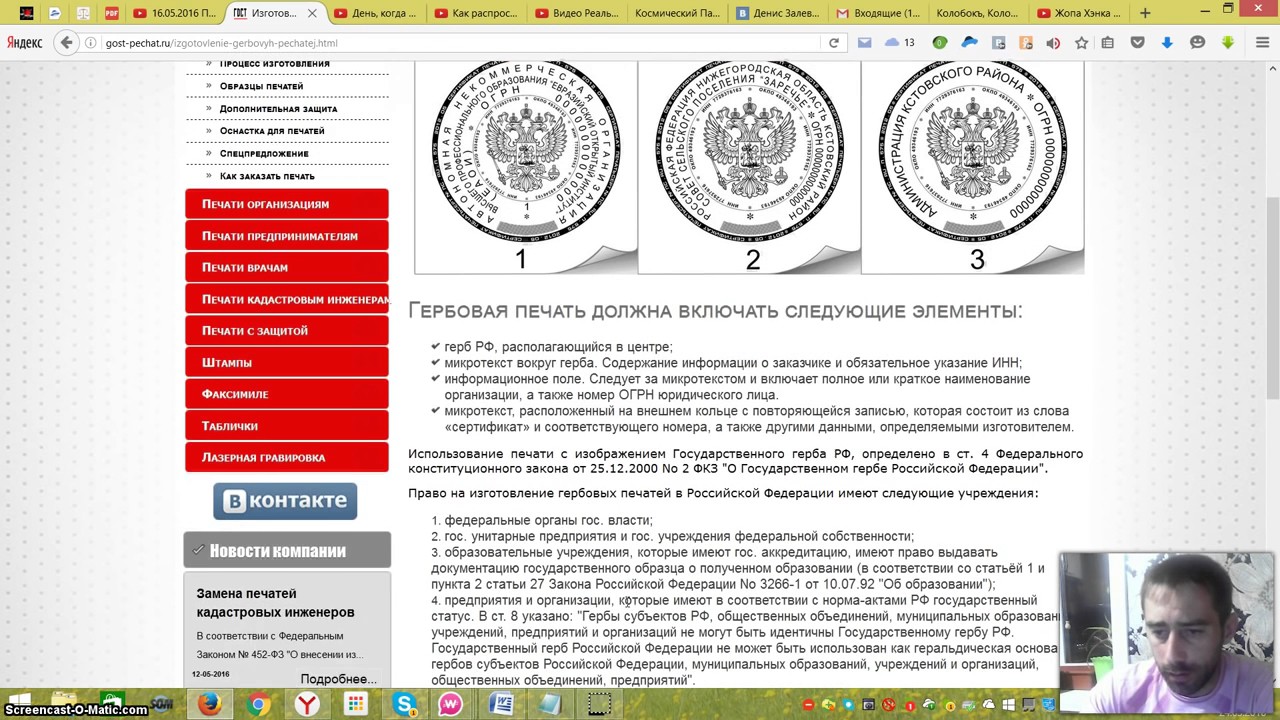Click the speaker sound icon in toolbar
This screenshot has height=720, width=1280.
click(1053, 43)
